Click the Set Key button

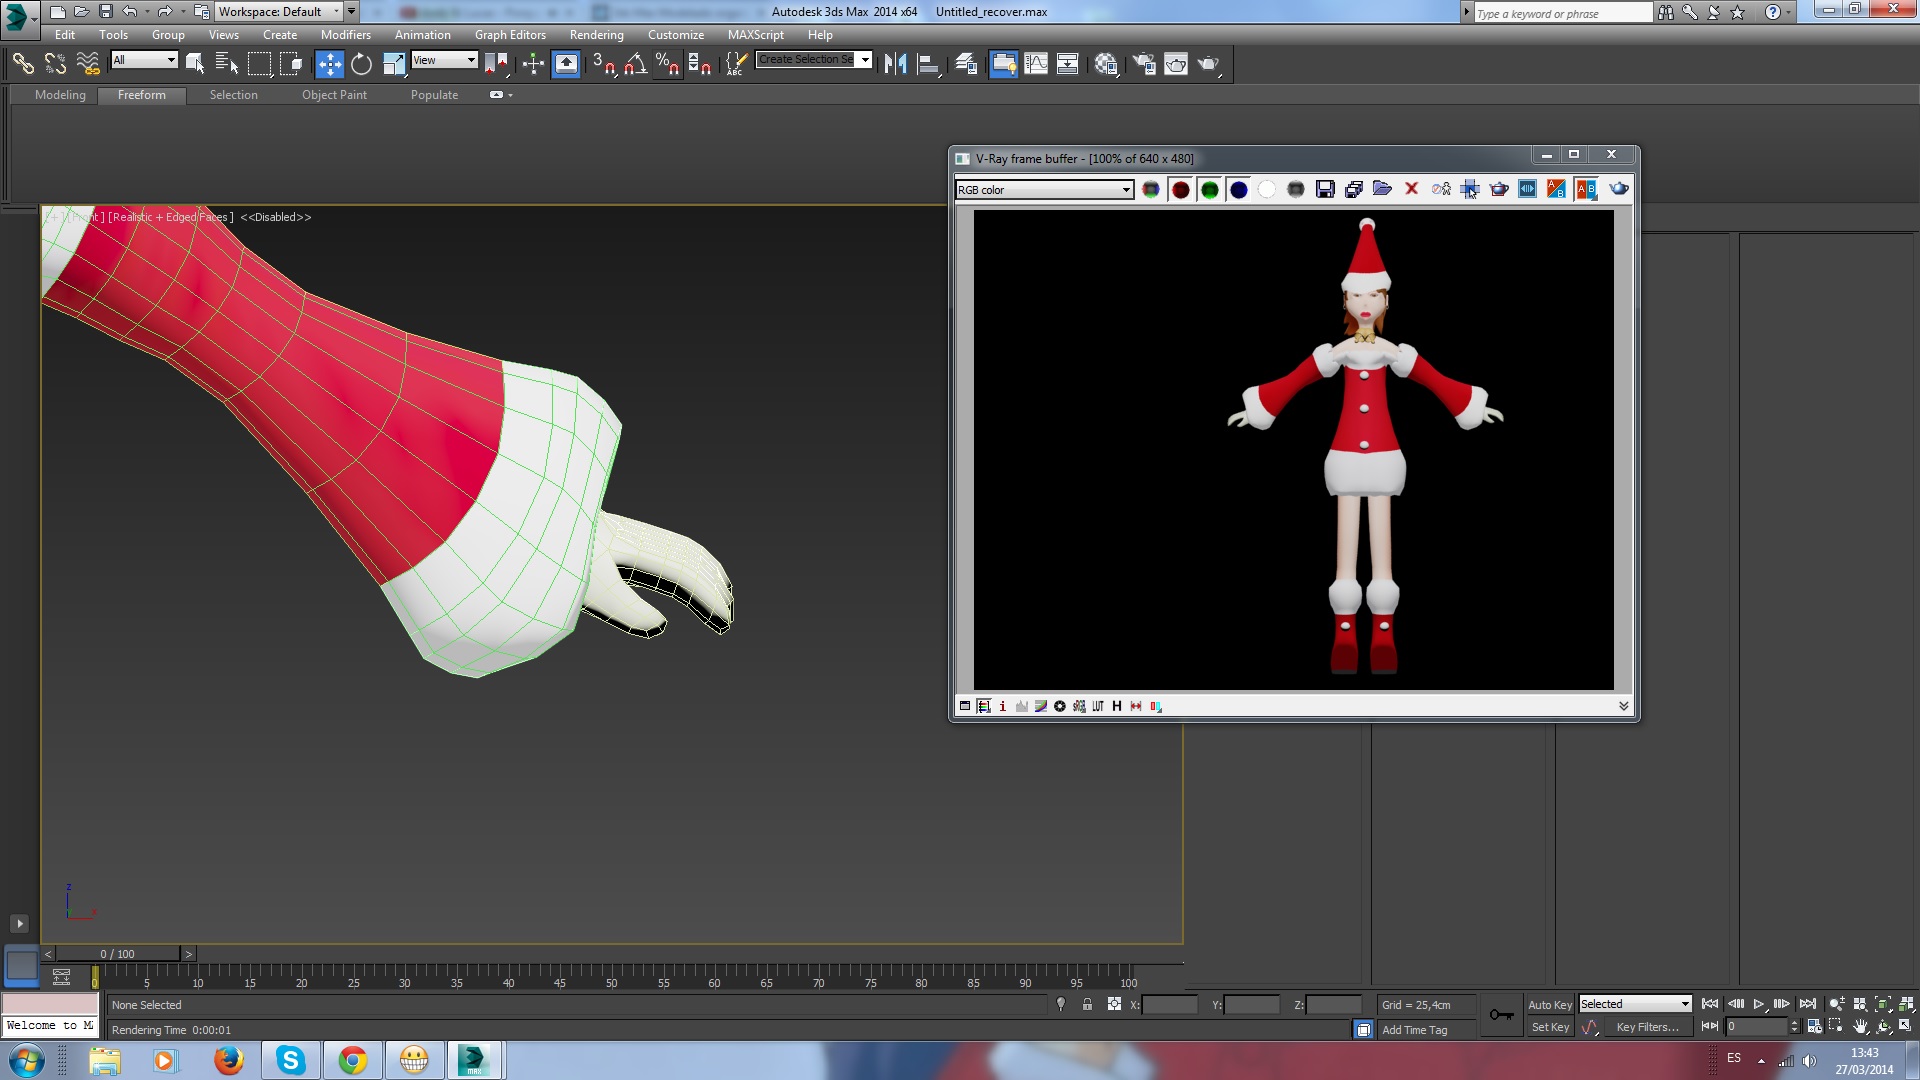click(1550, 1027)
